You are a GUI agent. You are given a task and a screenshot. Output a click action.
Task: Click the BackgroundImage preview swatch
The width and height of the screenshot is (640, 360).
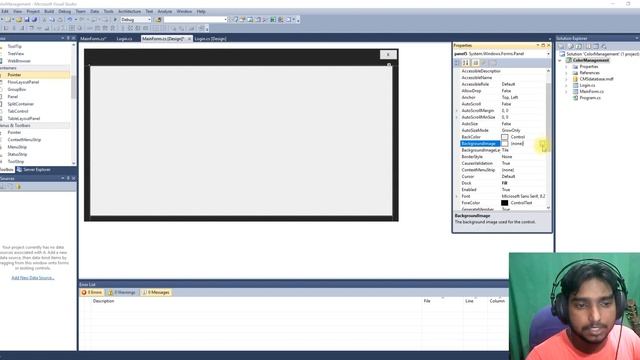pos(504,144)
